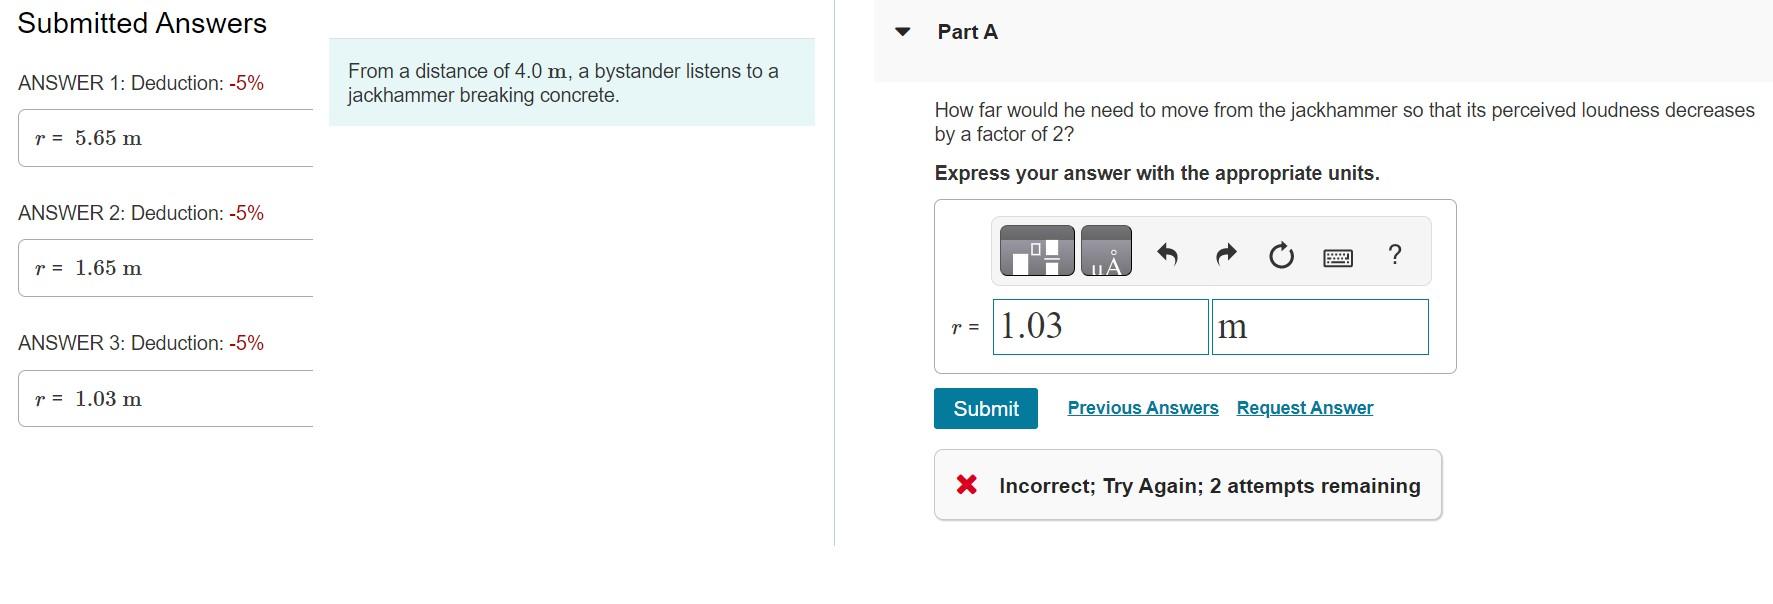The height and width of the screenshot is (604, 1773).
Task: Click the red X incorrect icon
Action: pyautogui.click(x=966, y=485)
